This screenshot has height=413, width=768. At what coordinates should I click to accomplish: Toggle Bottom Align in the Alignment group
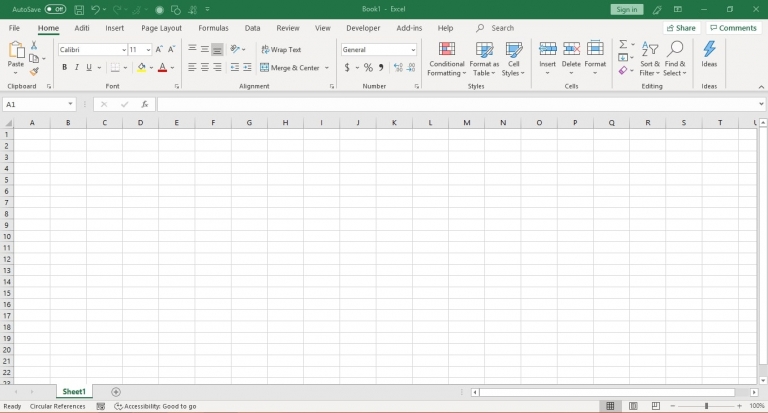coord(217,49)
